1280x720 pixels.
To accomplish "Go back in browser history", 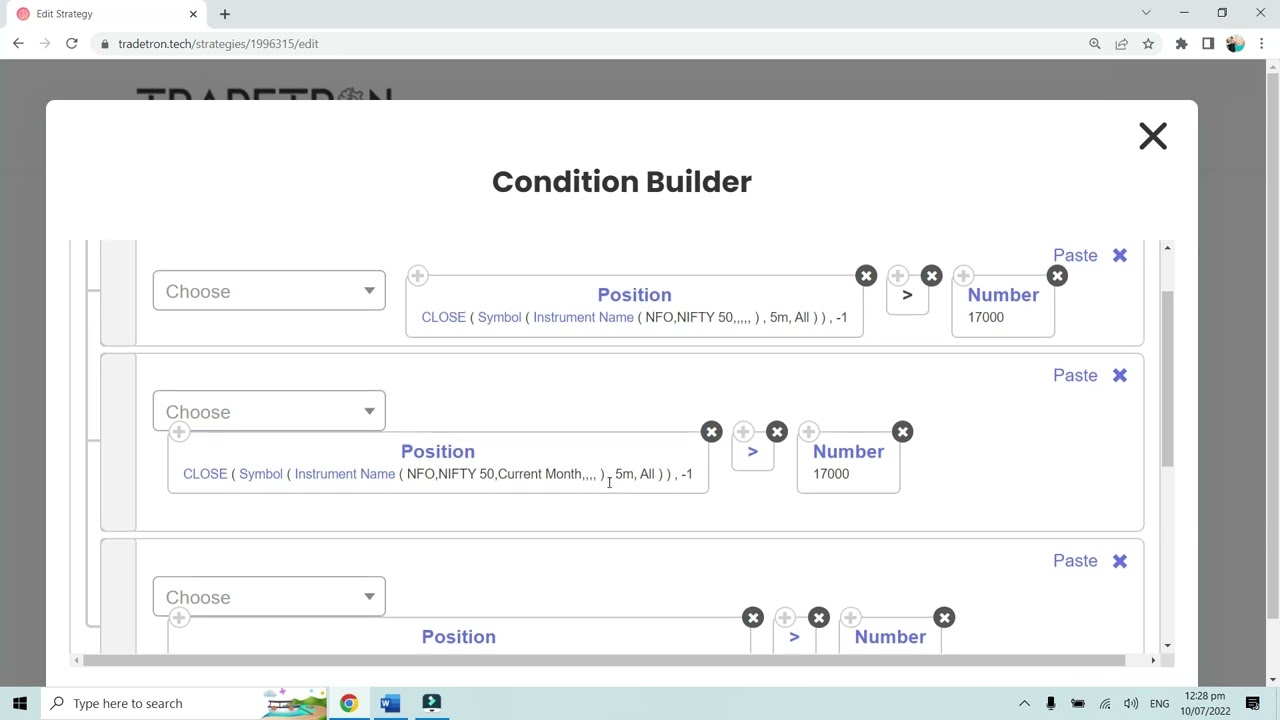I will tap(18, 44).
